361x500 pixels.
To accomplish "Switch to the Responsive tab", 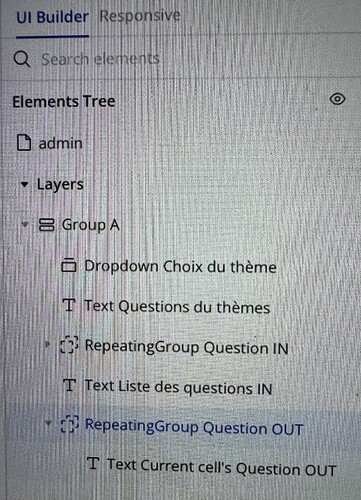I will coord(140,16).
